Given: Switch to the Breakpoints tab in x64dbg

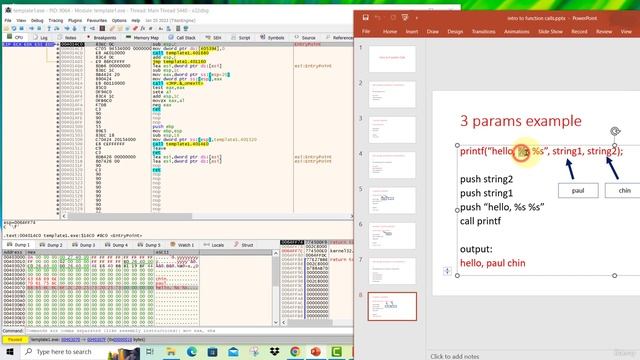Looking at the screenshot, I should click(102, 38).
